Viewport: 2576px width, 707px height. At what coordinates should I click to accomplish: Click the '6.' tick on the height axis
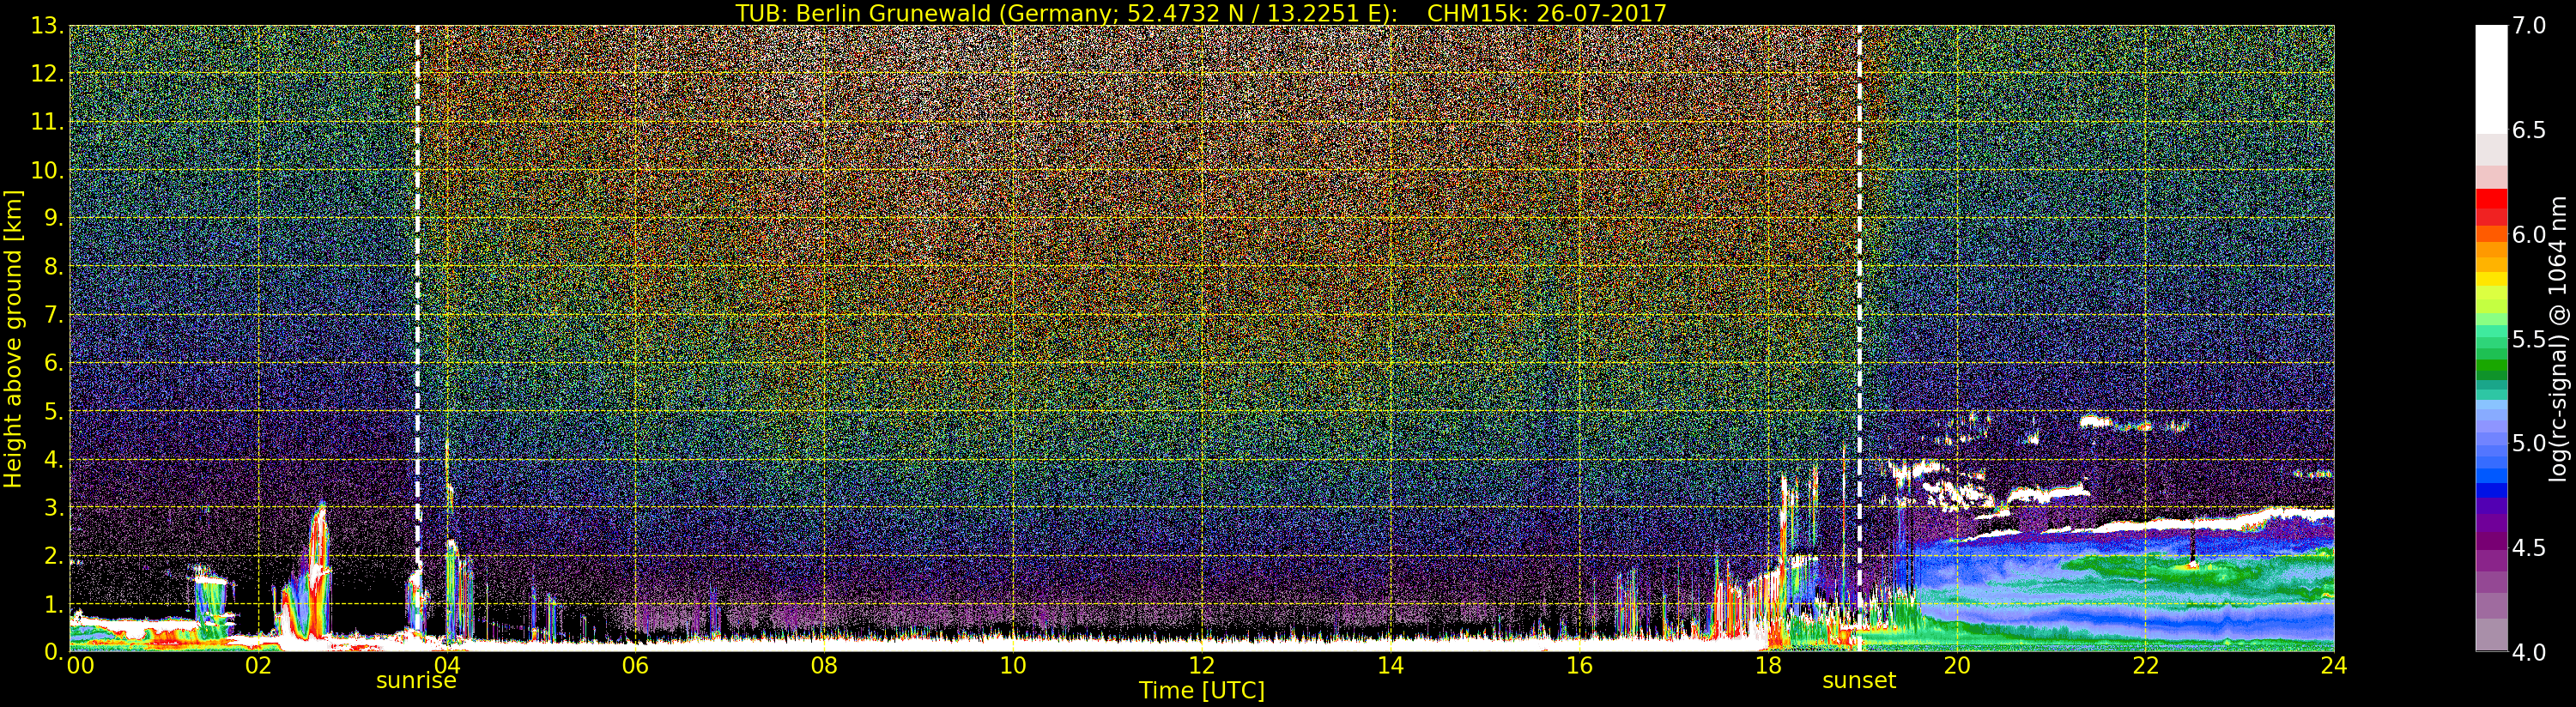[x=54, y=363]
